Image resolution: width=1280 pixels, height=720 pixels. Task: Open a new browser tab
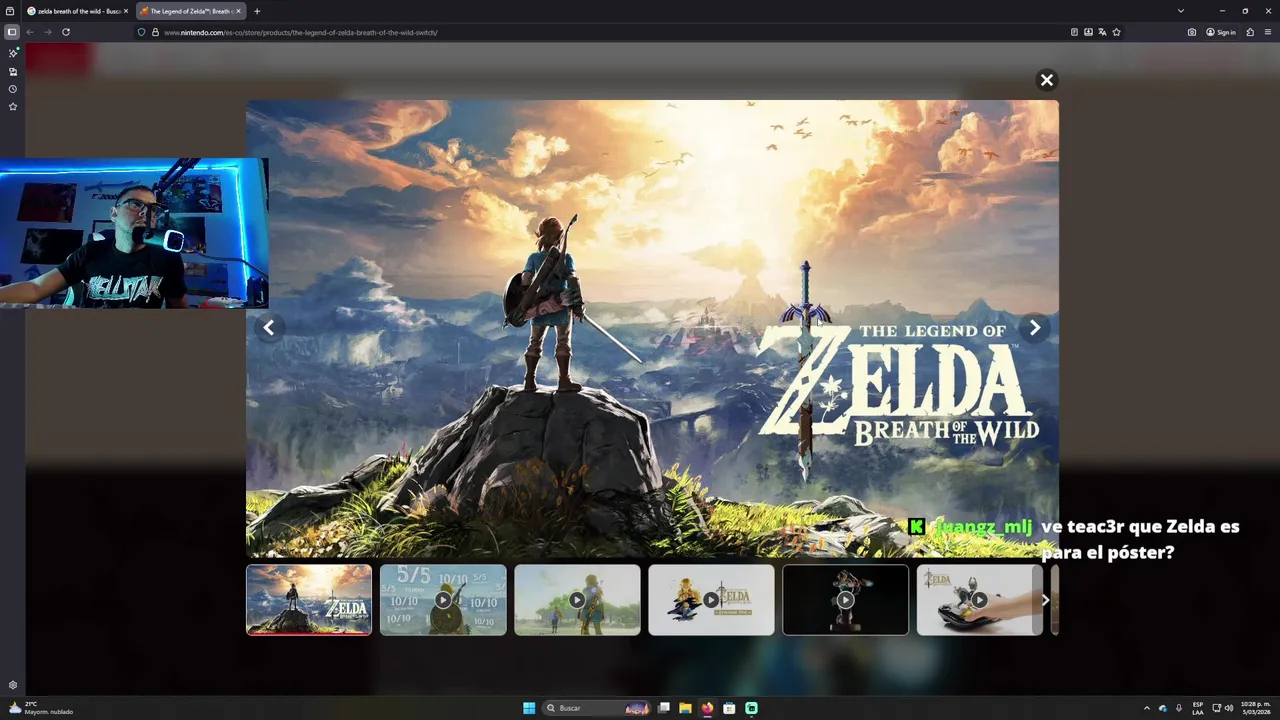click(257, 11)
